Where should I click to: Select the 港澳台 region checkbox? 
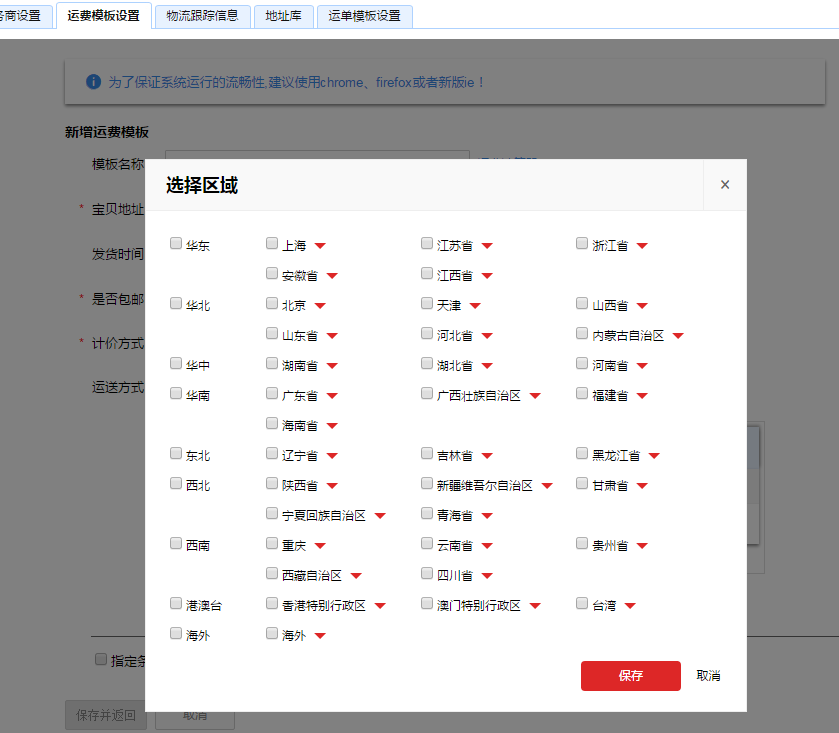coord(176,603)
